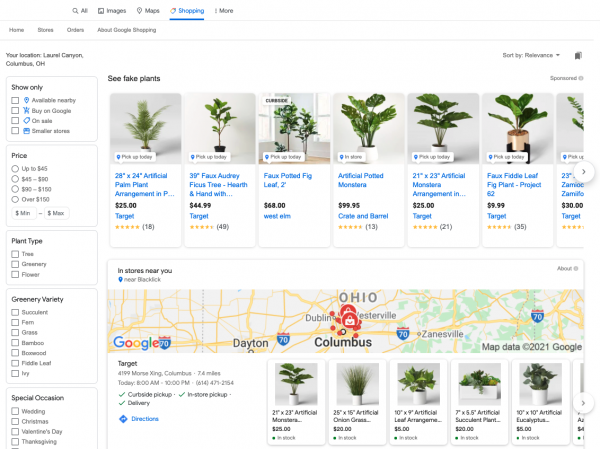The image size is (600, 449).
Task: Open Sort by Relevance dropdown
Action: click(x=531, y=55)
